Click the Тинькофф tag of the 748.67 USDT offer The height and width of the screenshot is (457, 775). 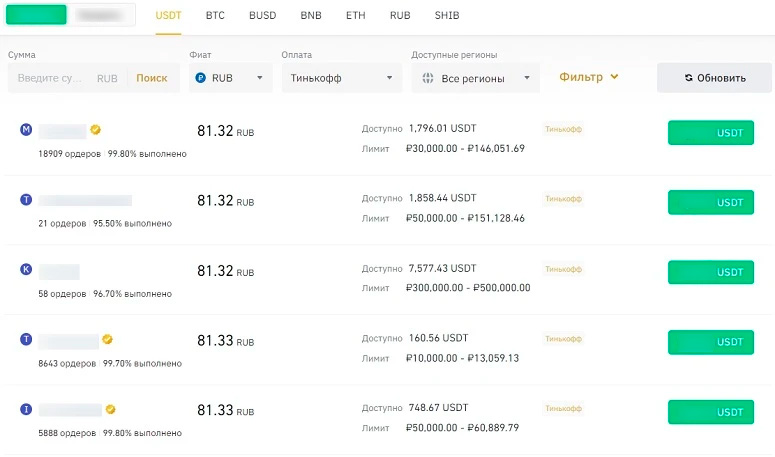[x=563, y=408]
